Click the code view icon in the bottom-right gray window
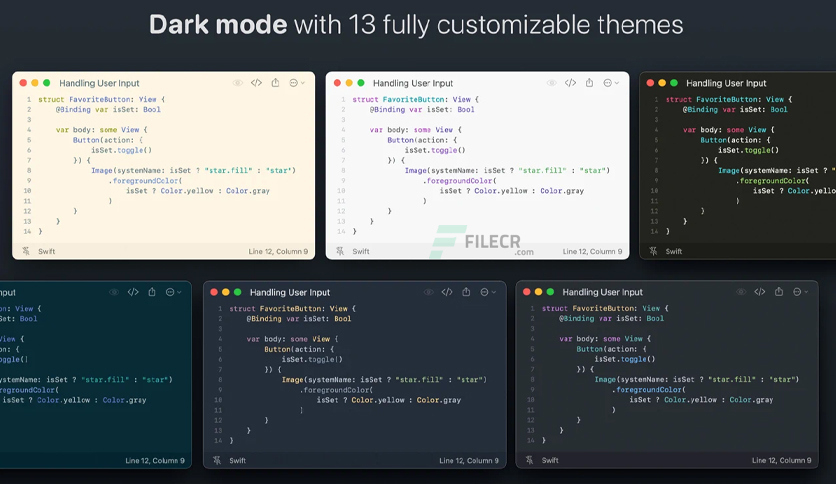The width and height of the screenshot is (836, 484). [760, 292]
